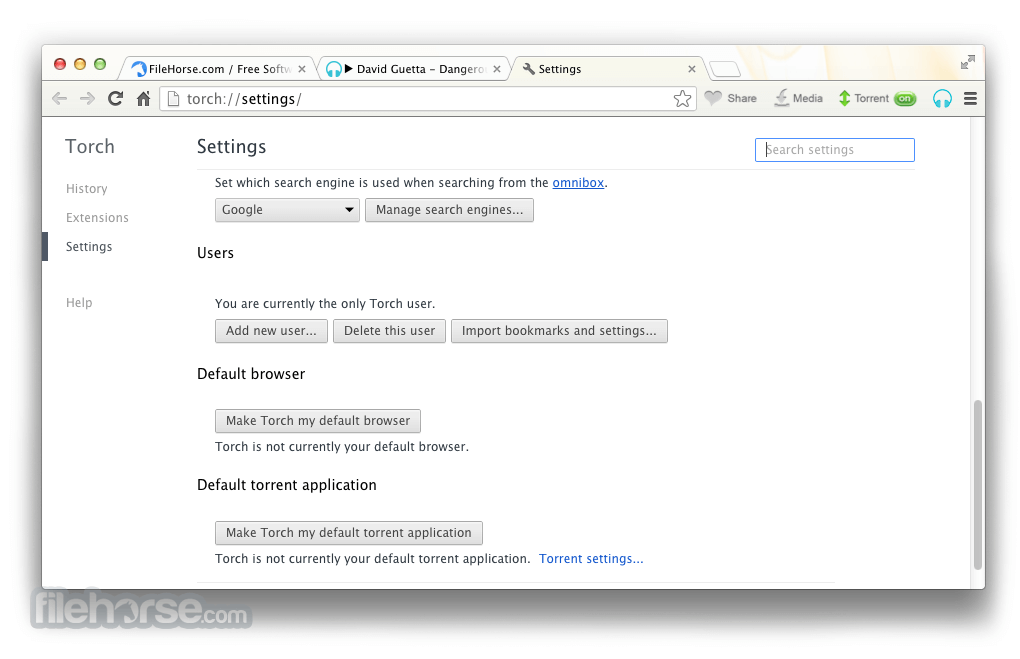
Task: Make Torch my default browser
Action: coord(318,421)
